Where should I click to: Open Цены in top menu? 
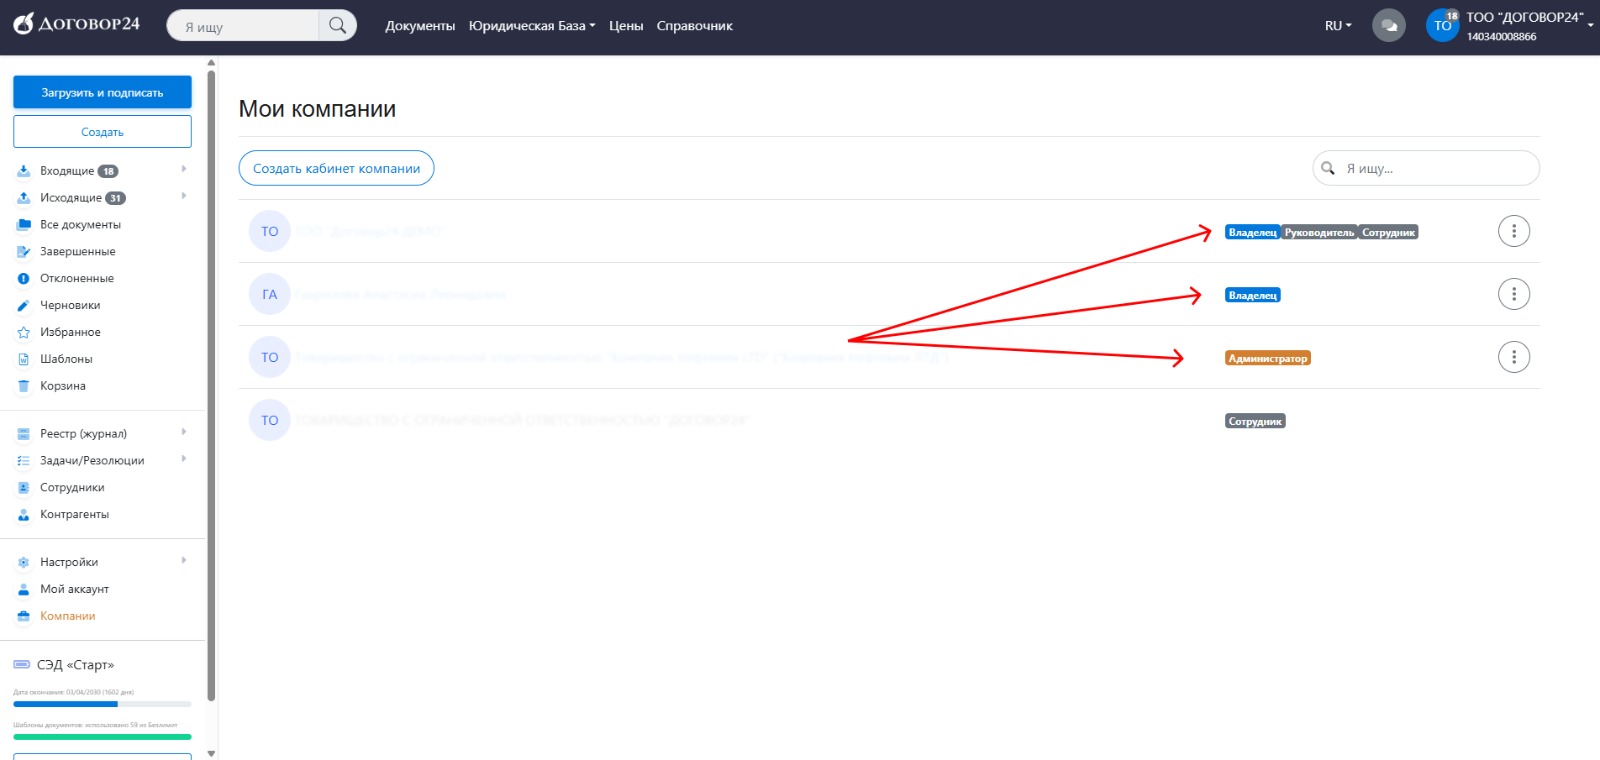click(626, 26)
